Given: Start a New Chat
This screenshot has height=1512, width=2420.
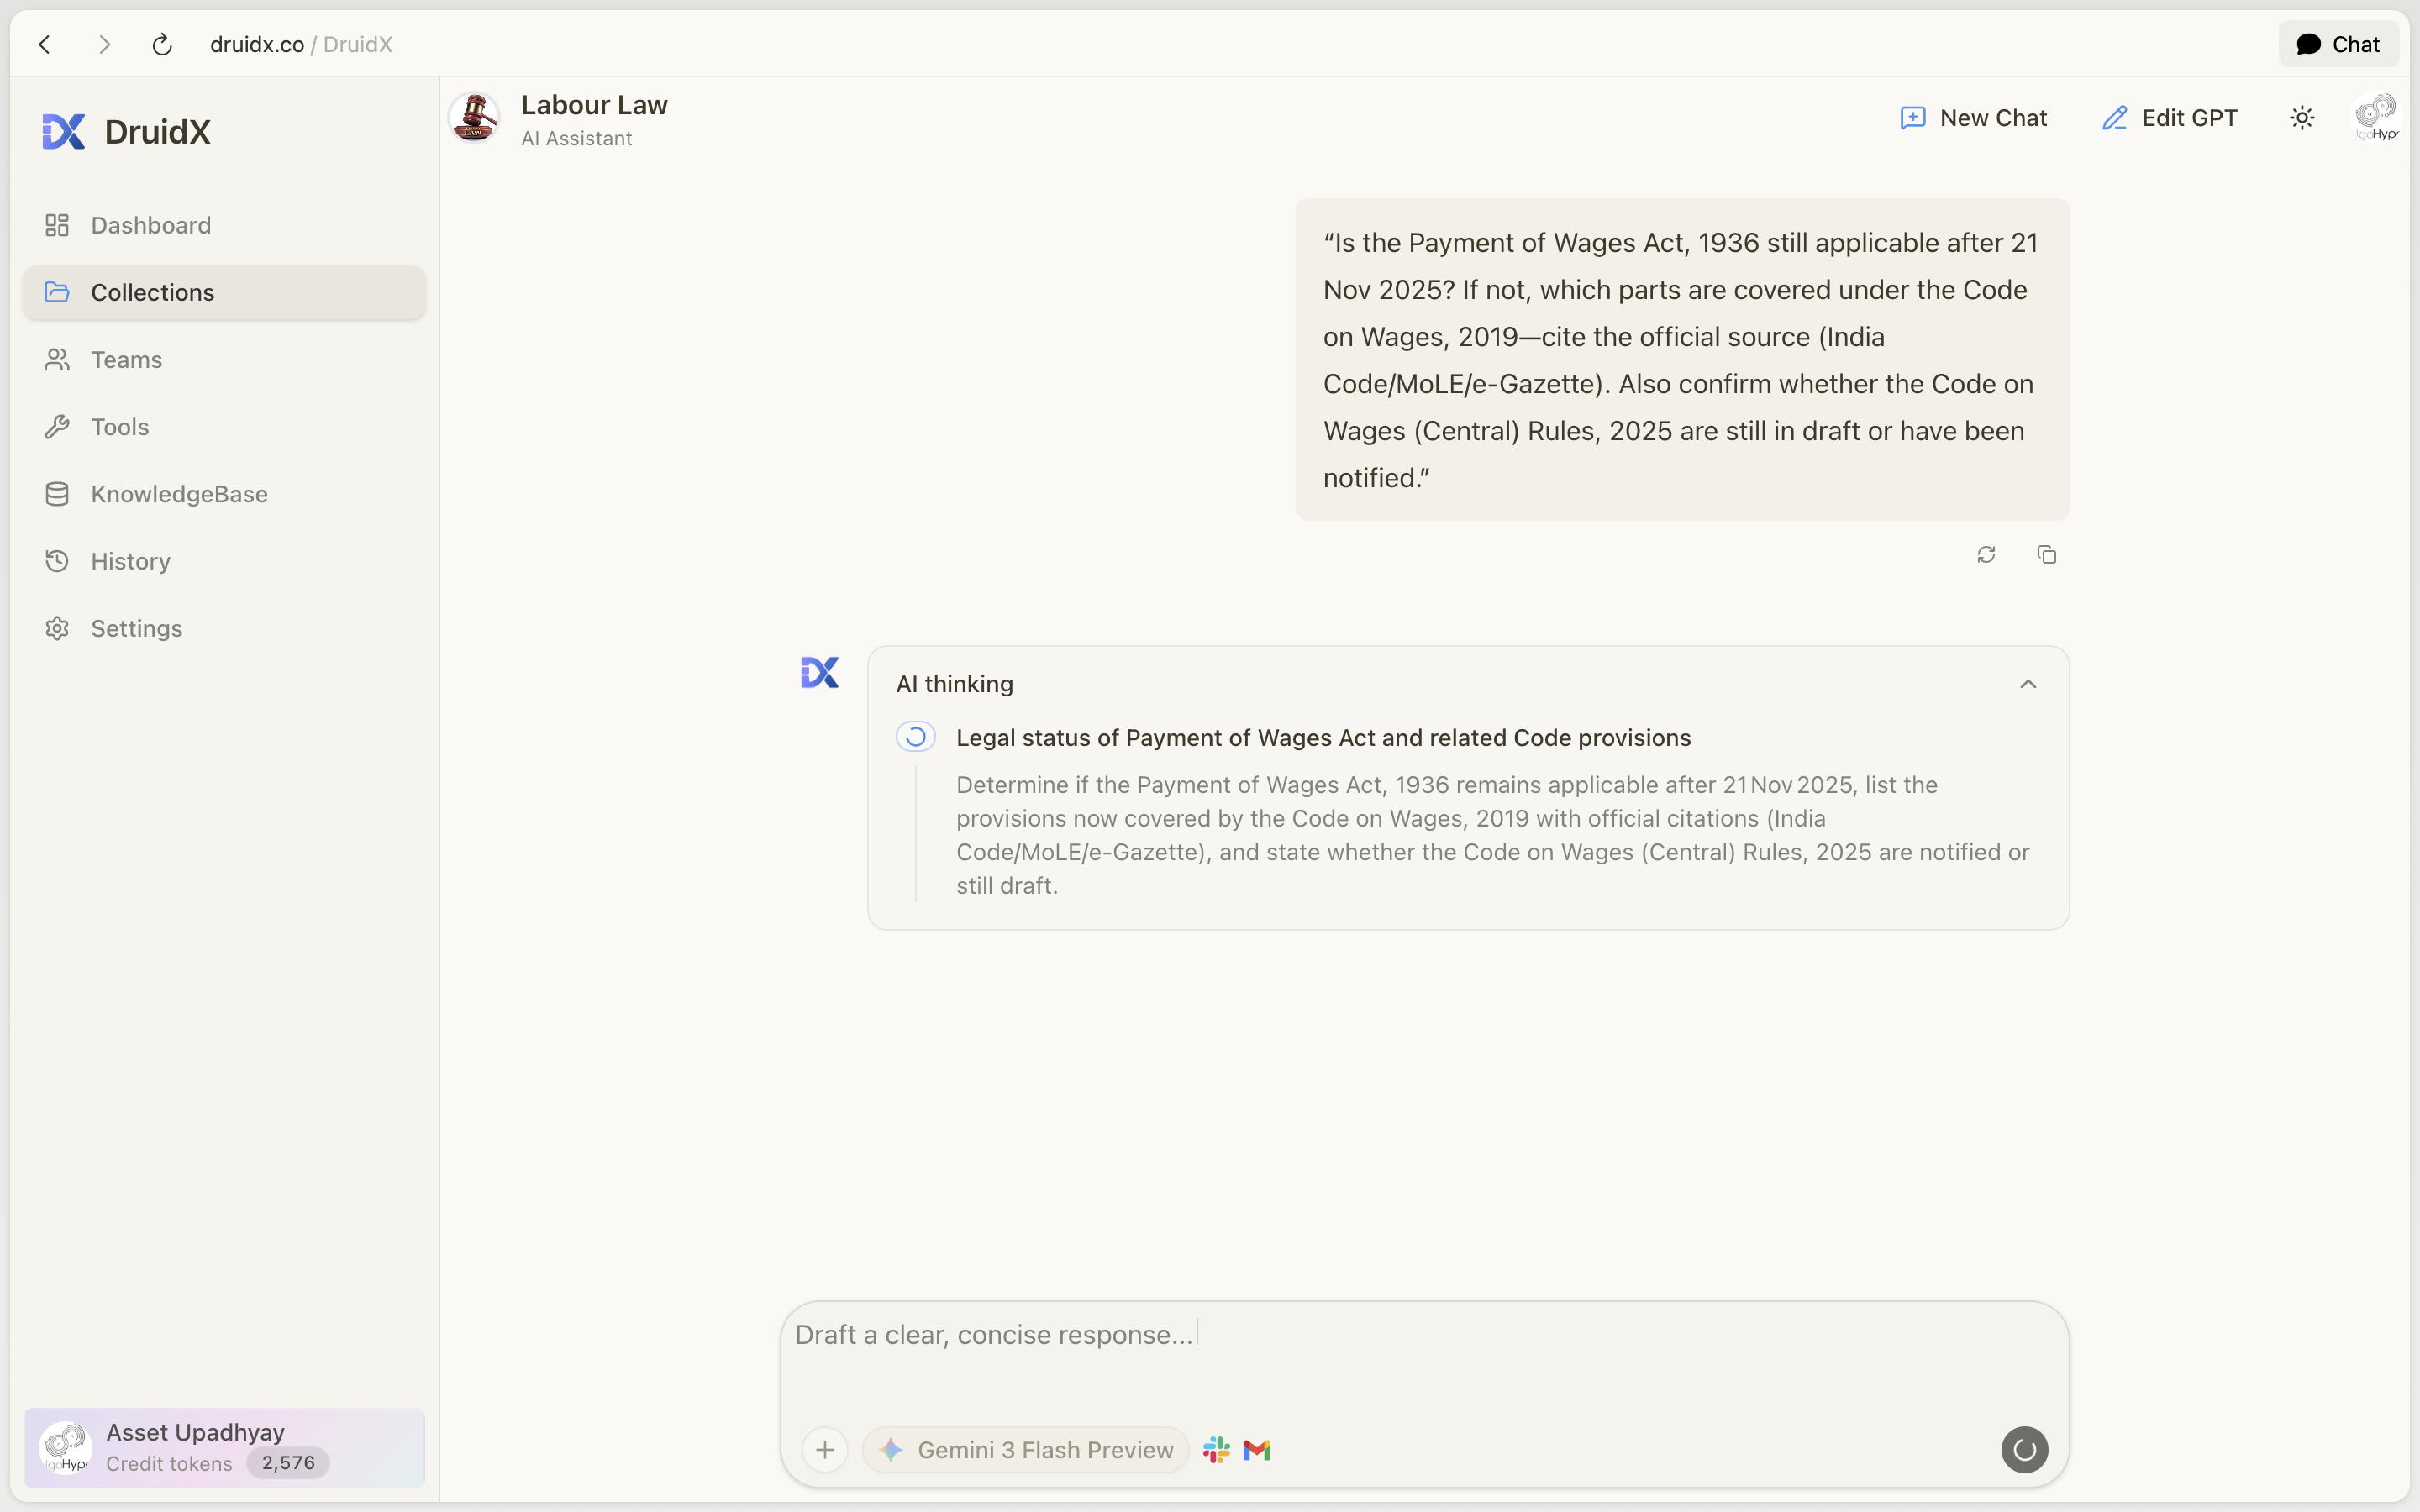Looking at the screenshot, I should point(1974,118).
